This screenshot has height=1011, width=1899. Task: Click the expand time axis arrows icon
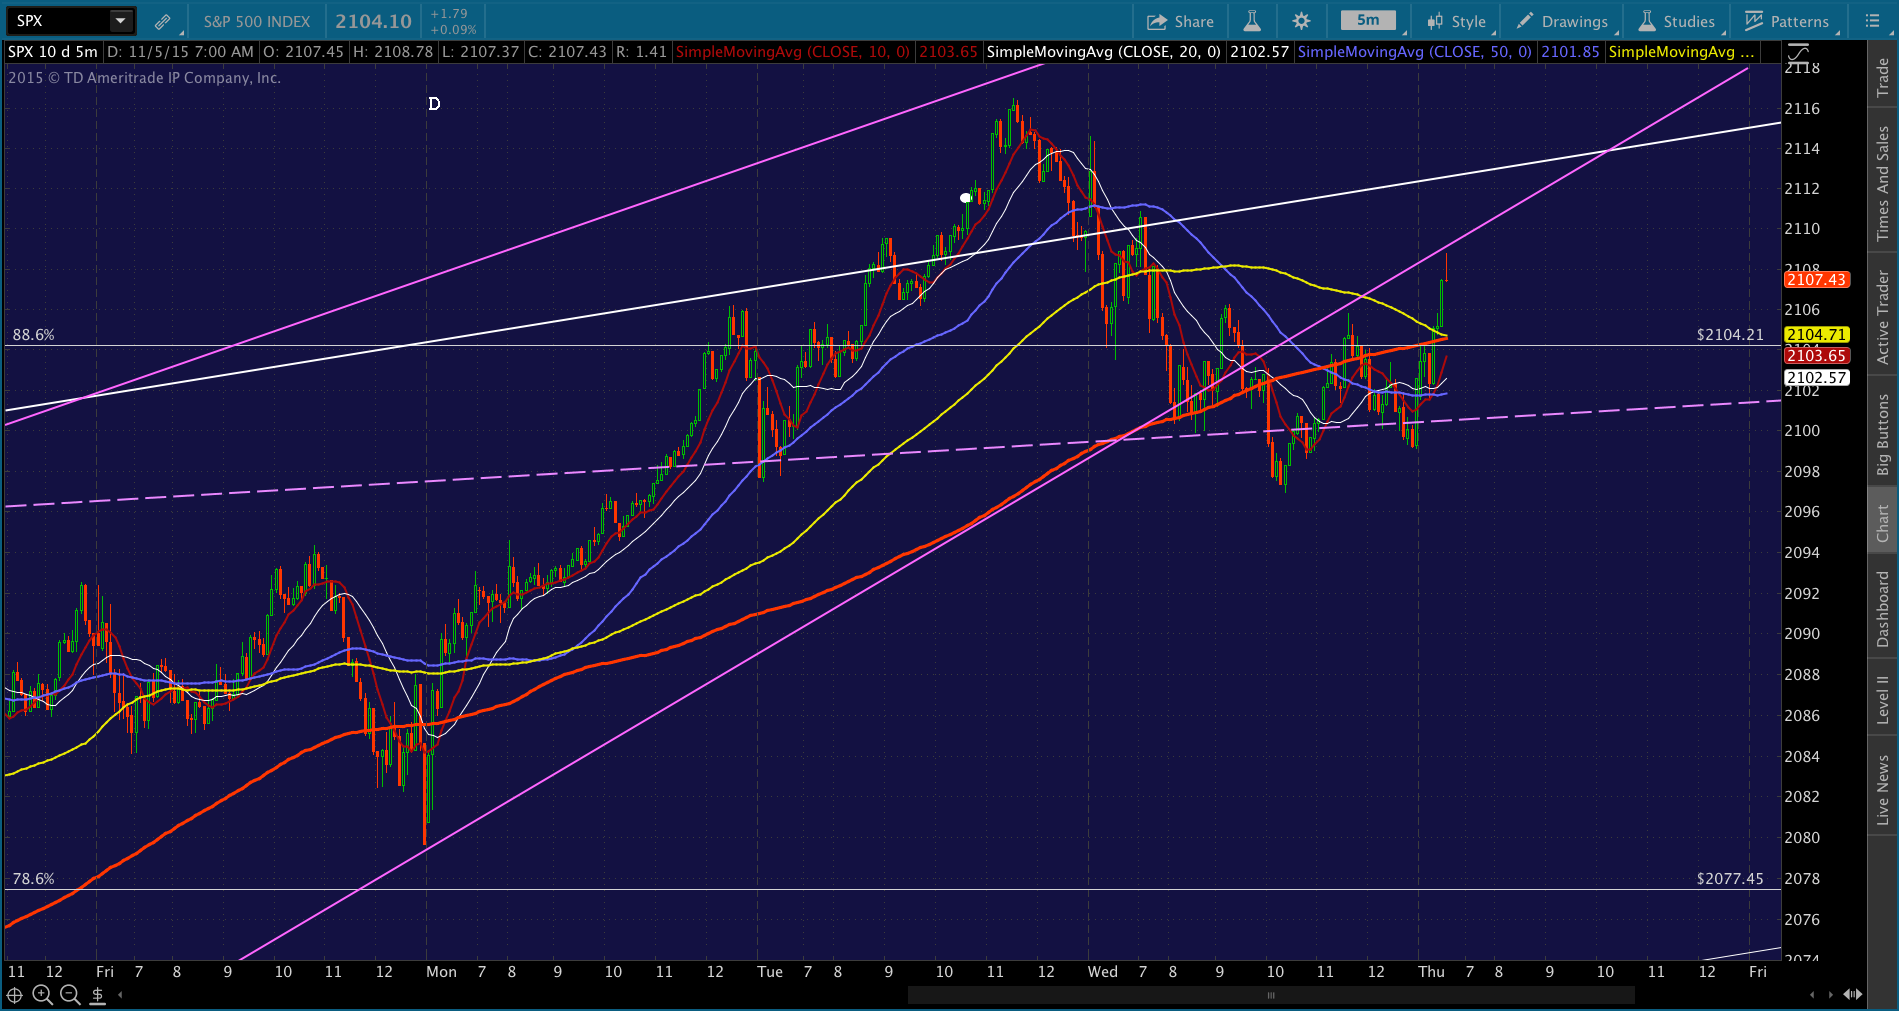[x=1852, y=994]
